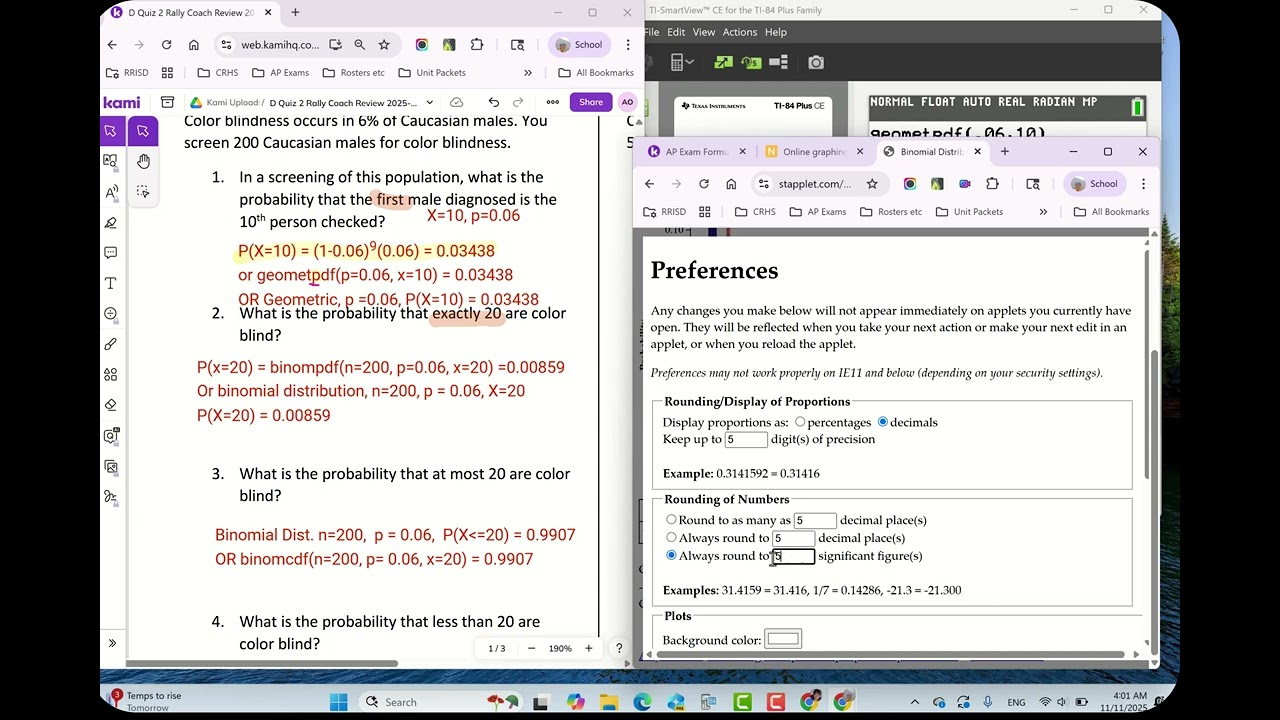Screen dimensions: 1280x720
Task: Open Windows Start button
Action: (338, 702)
